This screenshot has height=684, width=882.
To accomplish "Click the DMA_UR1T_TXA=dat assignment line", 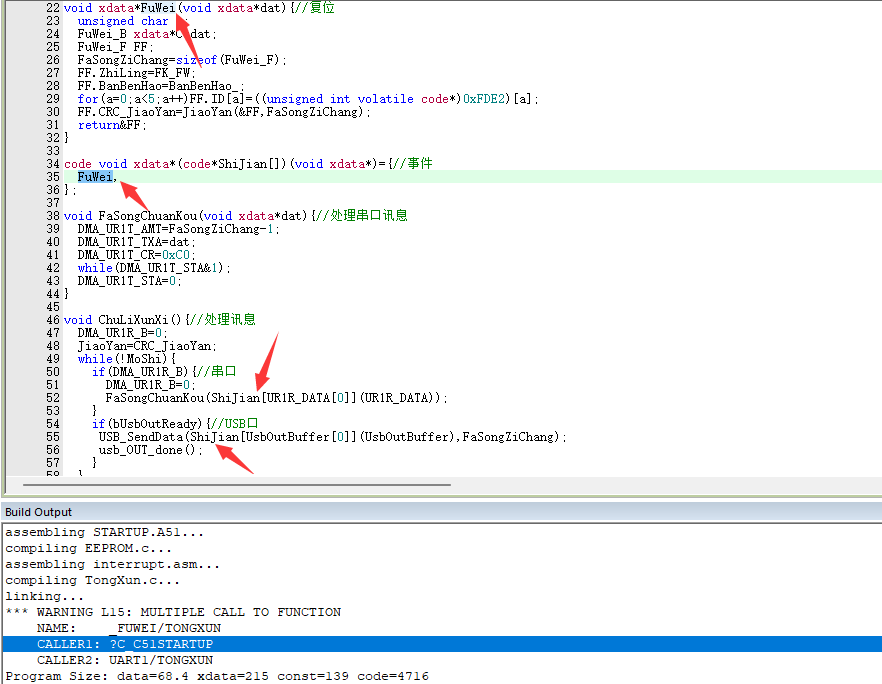I will tap(137, 242).
